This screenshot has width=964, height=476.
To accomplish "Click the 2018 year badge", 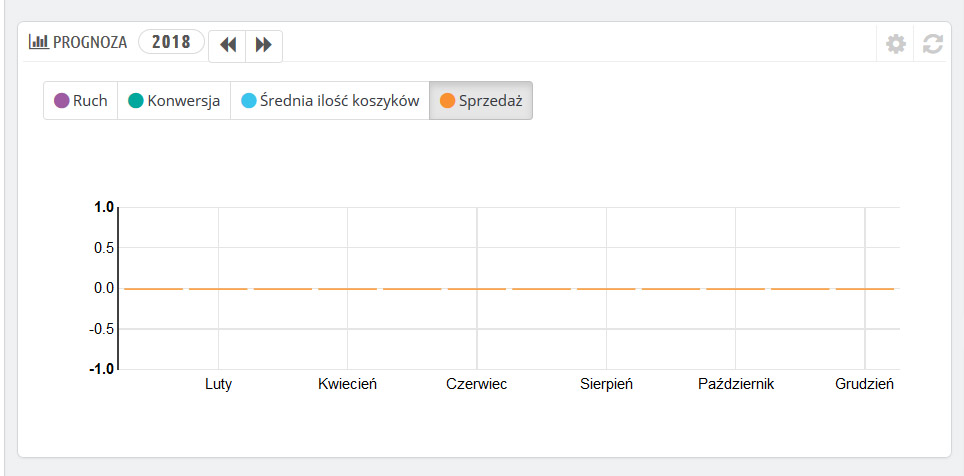I will click(x=171, y=42).
